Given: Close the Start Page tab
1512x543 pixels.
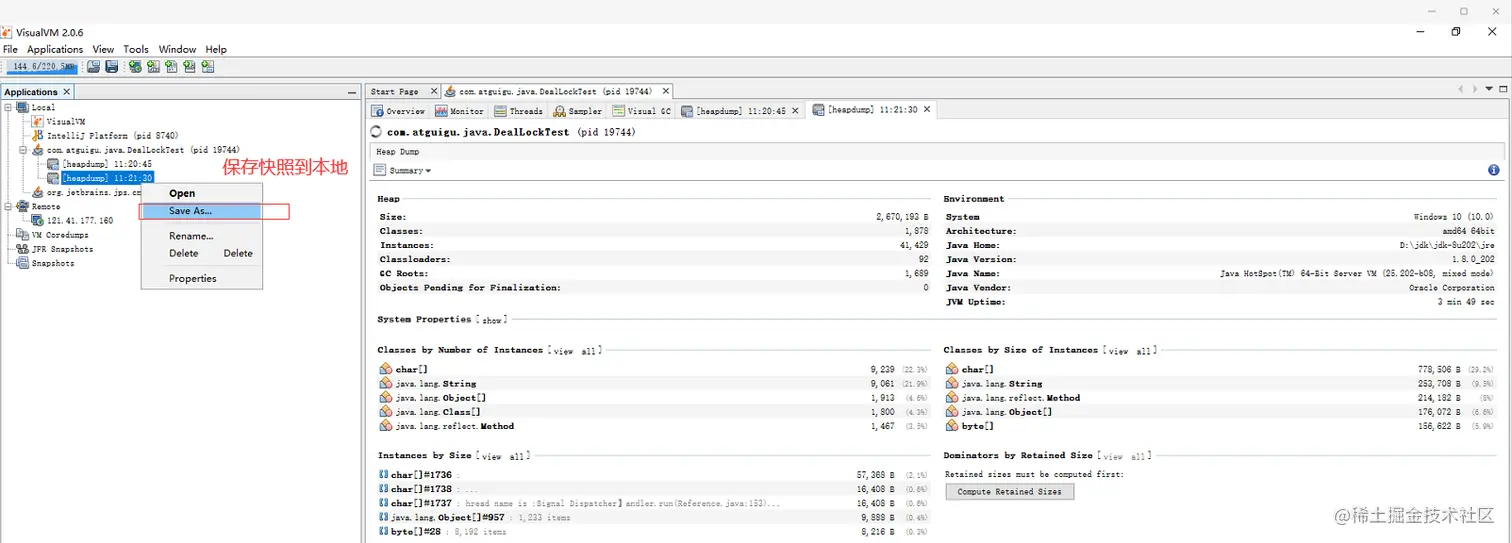Looking at the screenshot, I should (x=432, y=91).
